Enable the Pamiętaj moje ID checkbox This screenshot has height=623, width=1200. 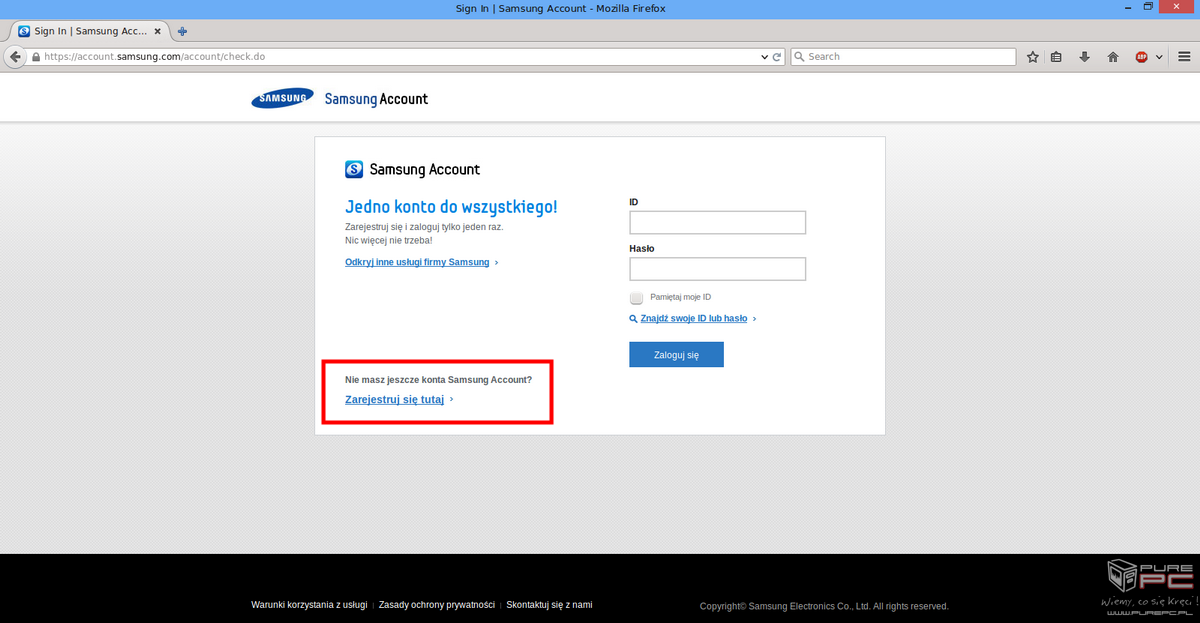637,298
